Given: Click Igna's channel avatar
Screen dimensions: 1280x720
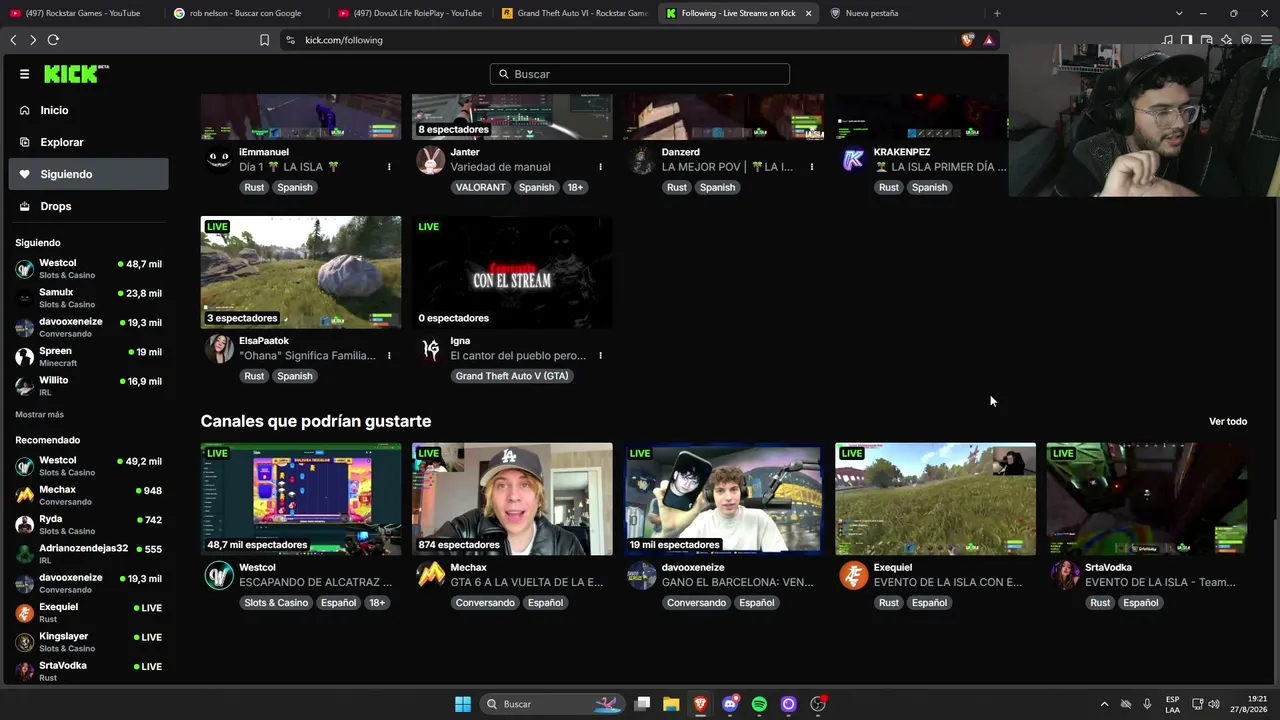Looking at the screenshot, I should (x=430, y=348).
